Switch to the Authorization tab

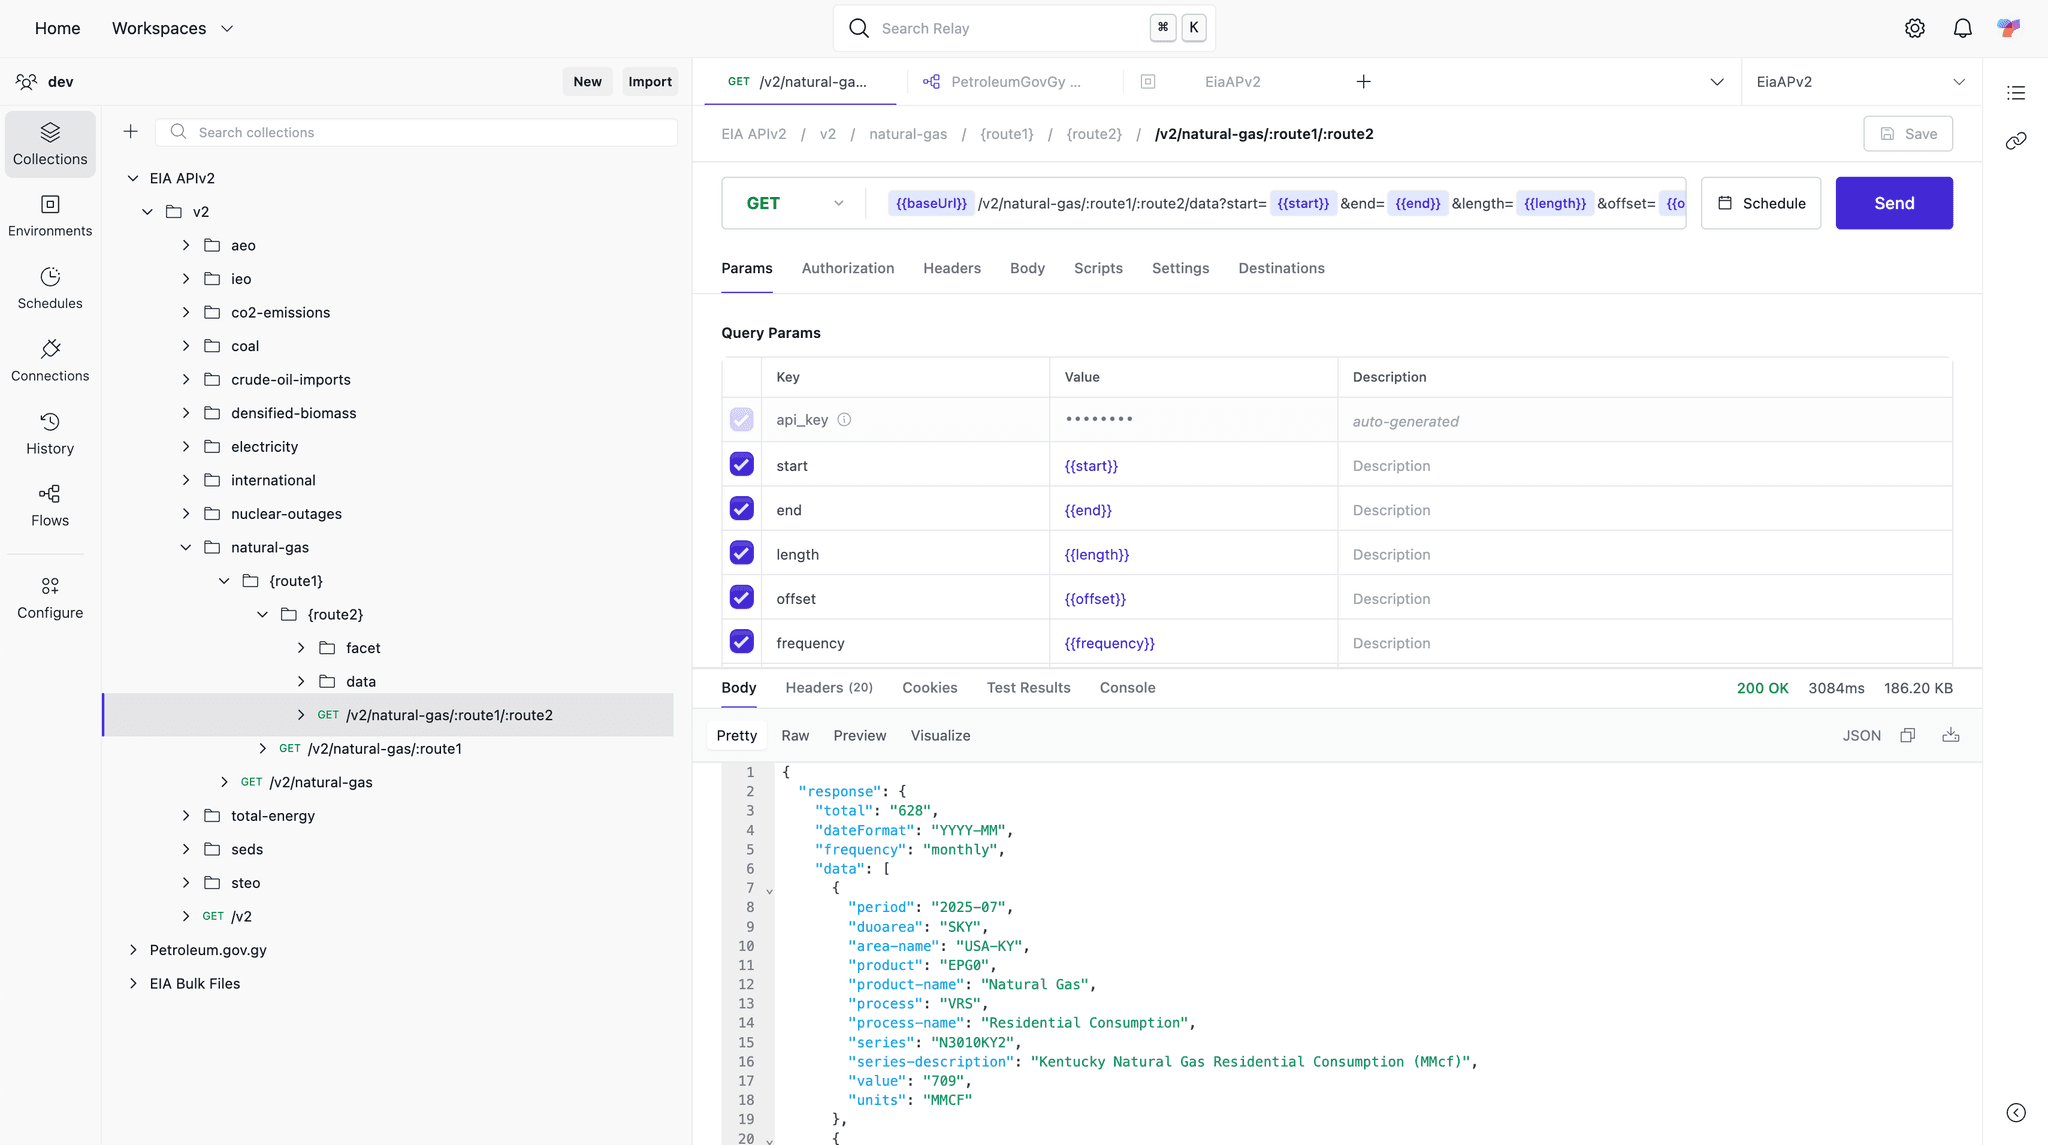pyautogui.click(x=847, y=268)
